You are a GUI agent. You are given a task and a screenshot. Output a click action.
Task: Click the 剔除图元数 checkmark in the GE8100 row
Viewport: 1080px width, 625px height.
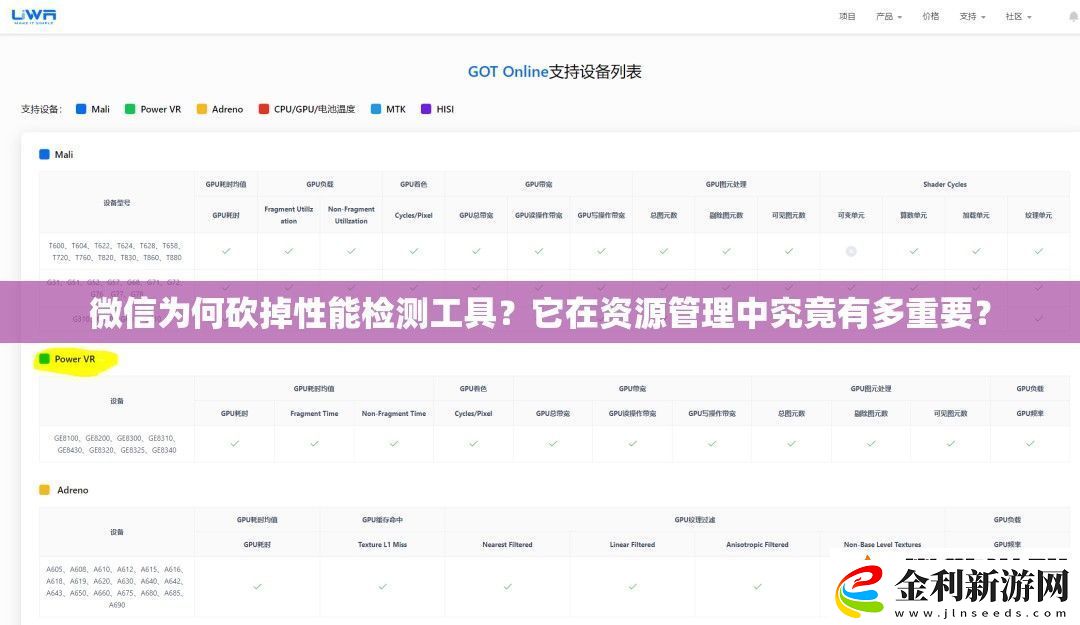871,444
